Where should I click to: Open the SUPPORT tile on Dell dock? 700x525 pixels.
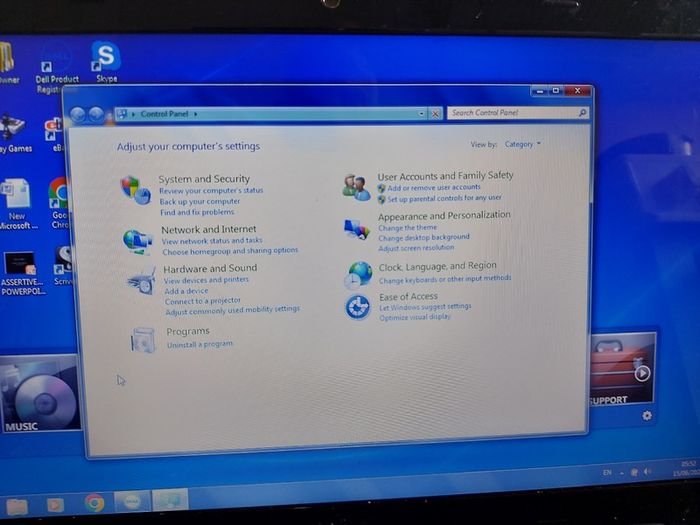[623, 369]
